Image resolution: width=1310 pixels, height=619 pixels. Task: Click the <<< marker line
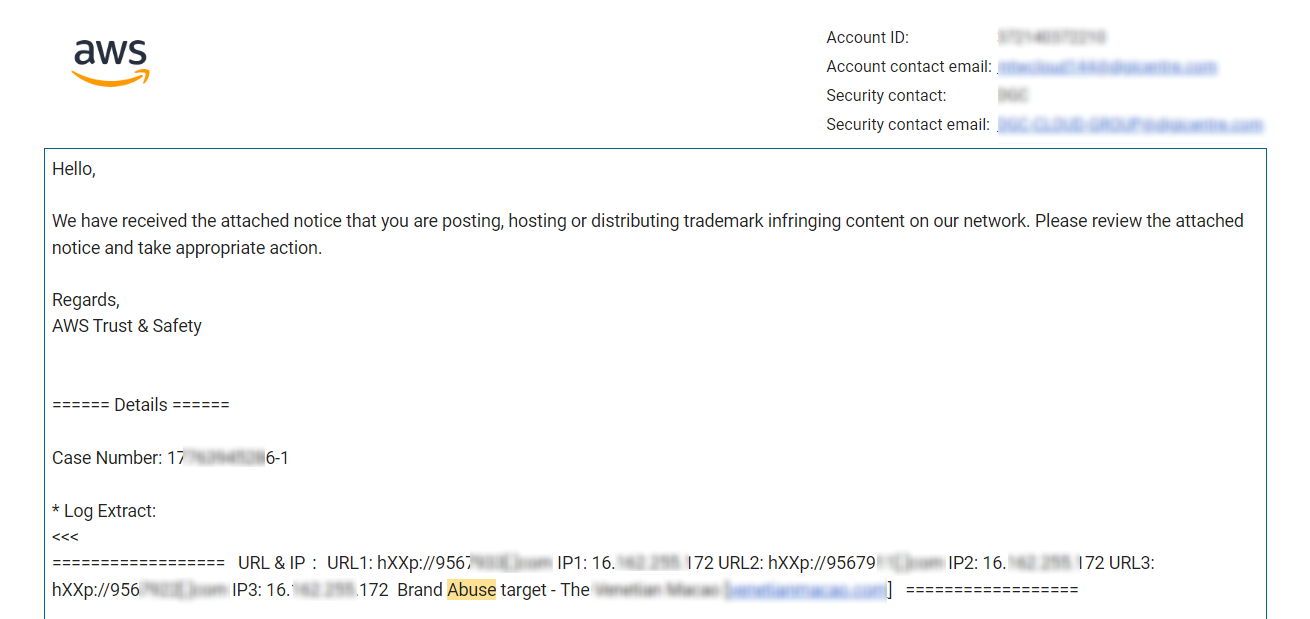tap(65, 537)
